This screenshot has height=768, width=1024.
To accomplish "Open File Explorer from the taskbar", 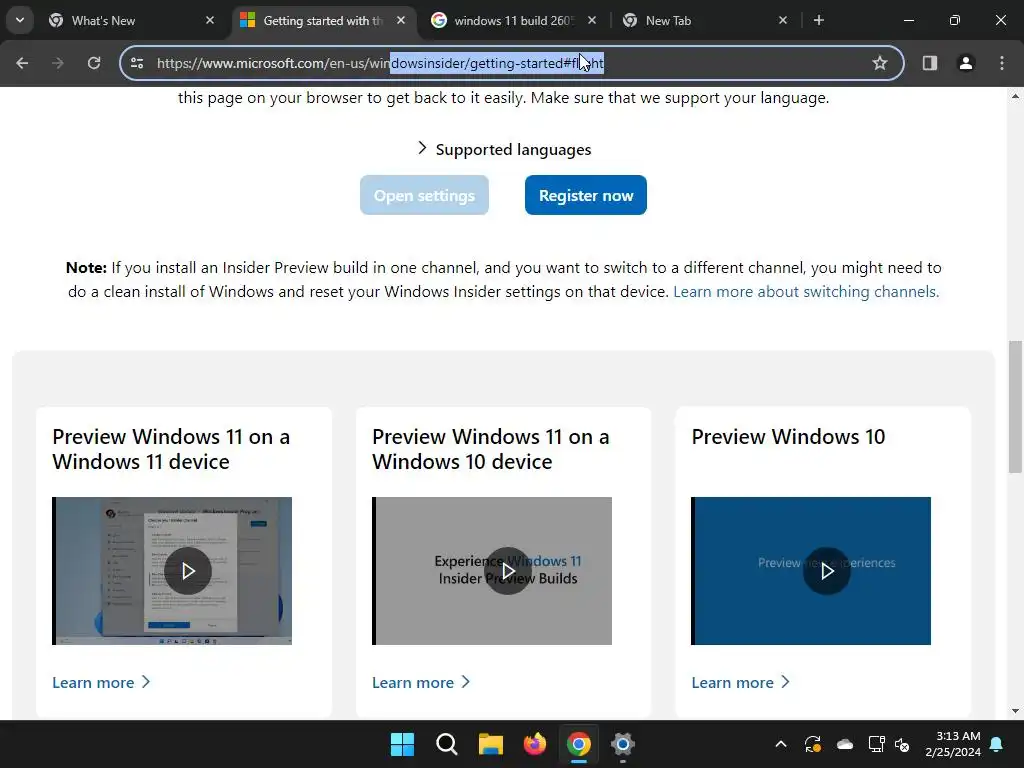I will 490,744.
